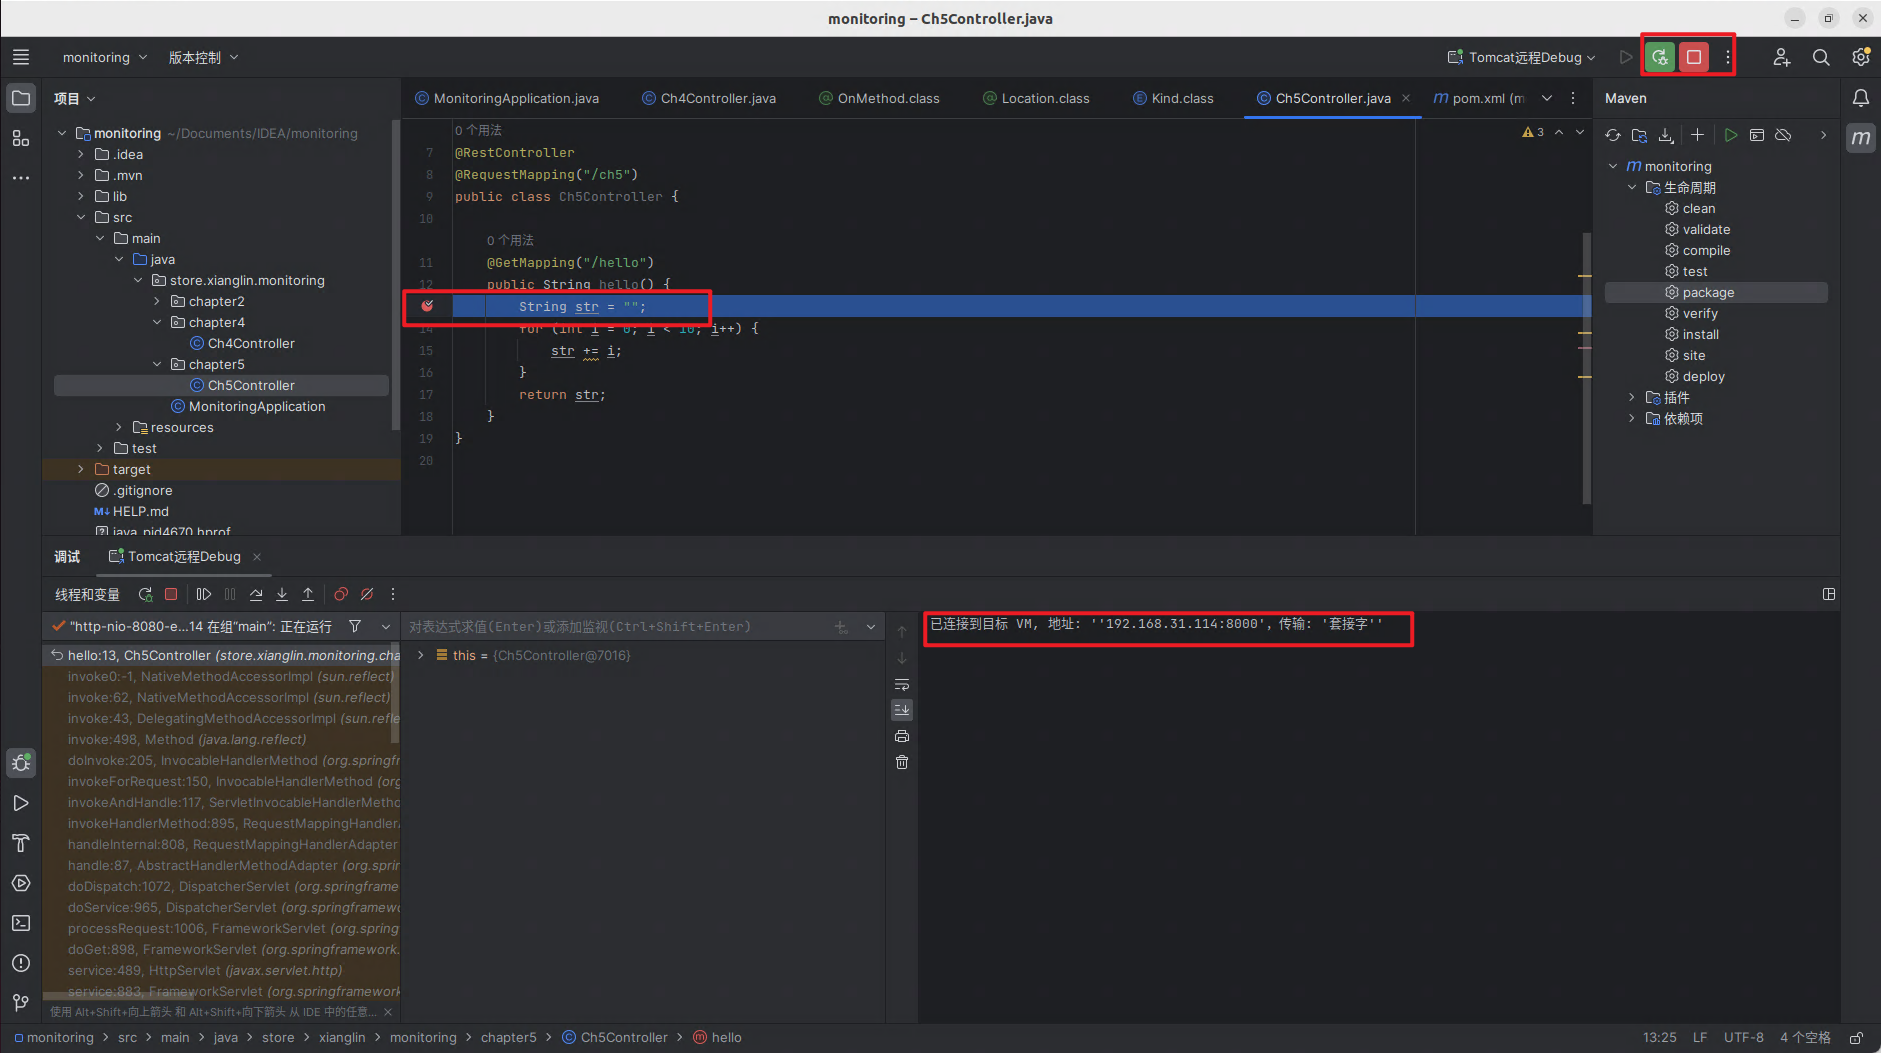Open the main hamburger menu
Screen dimensions: 1881x1053
click(x=21, y=57)
